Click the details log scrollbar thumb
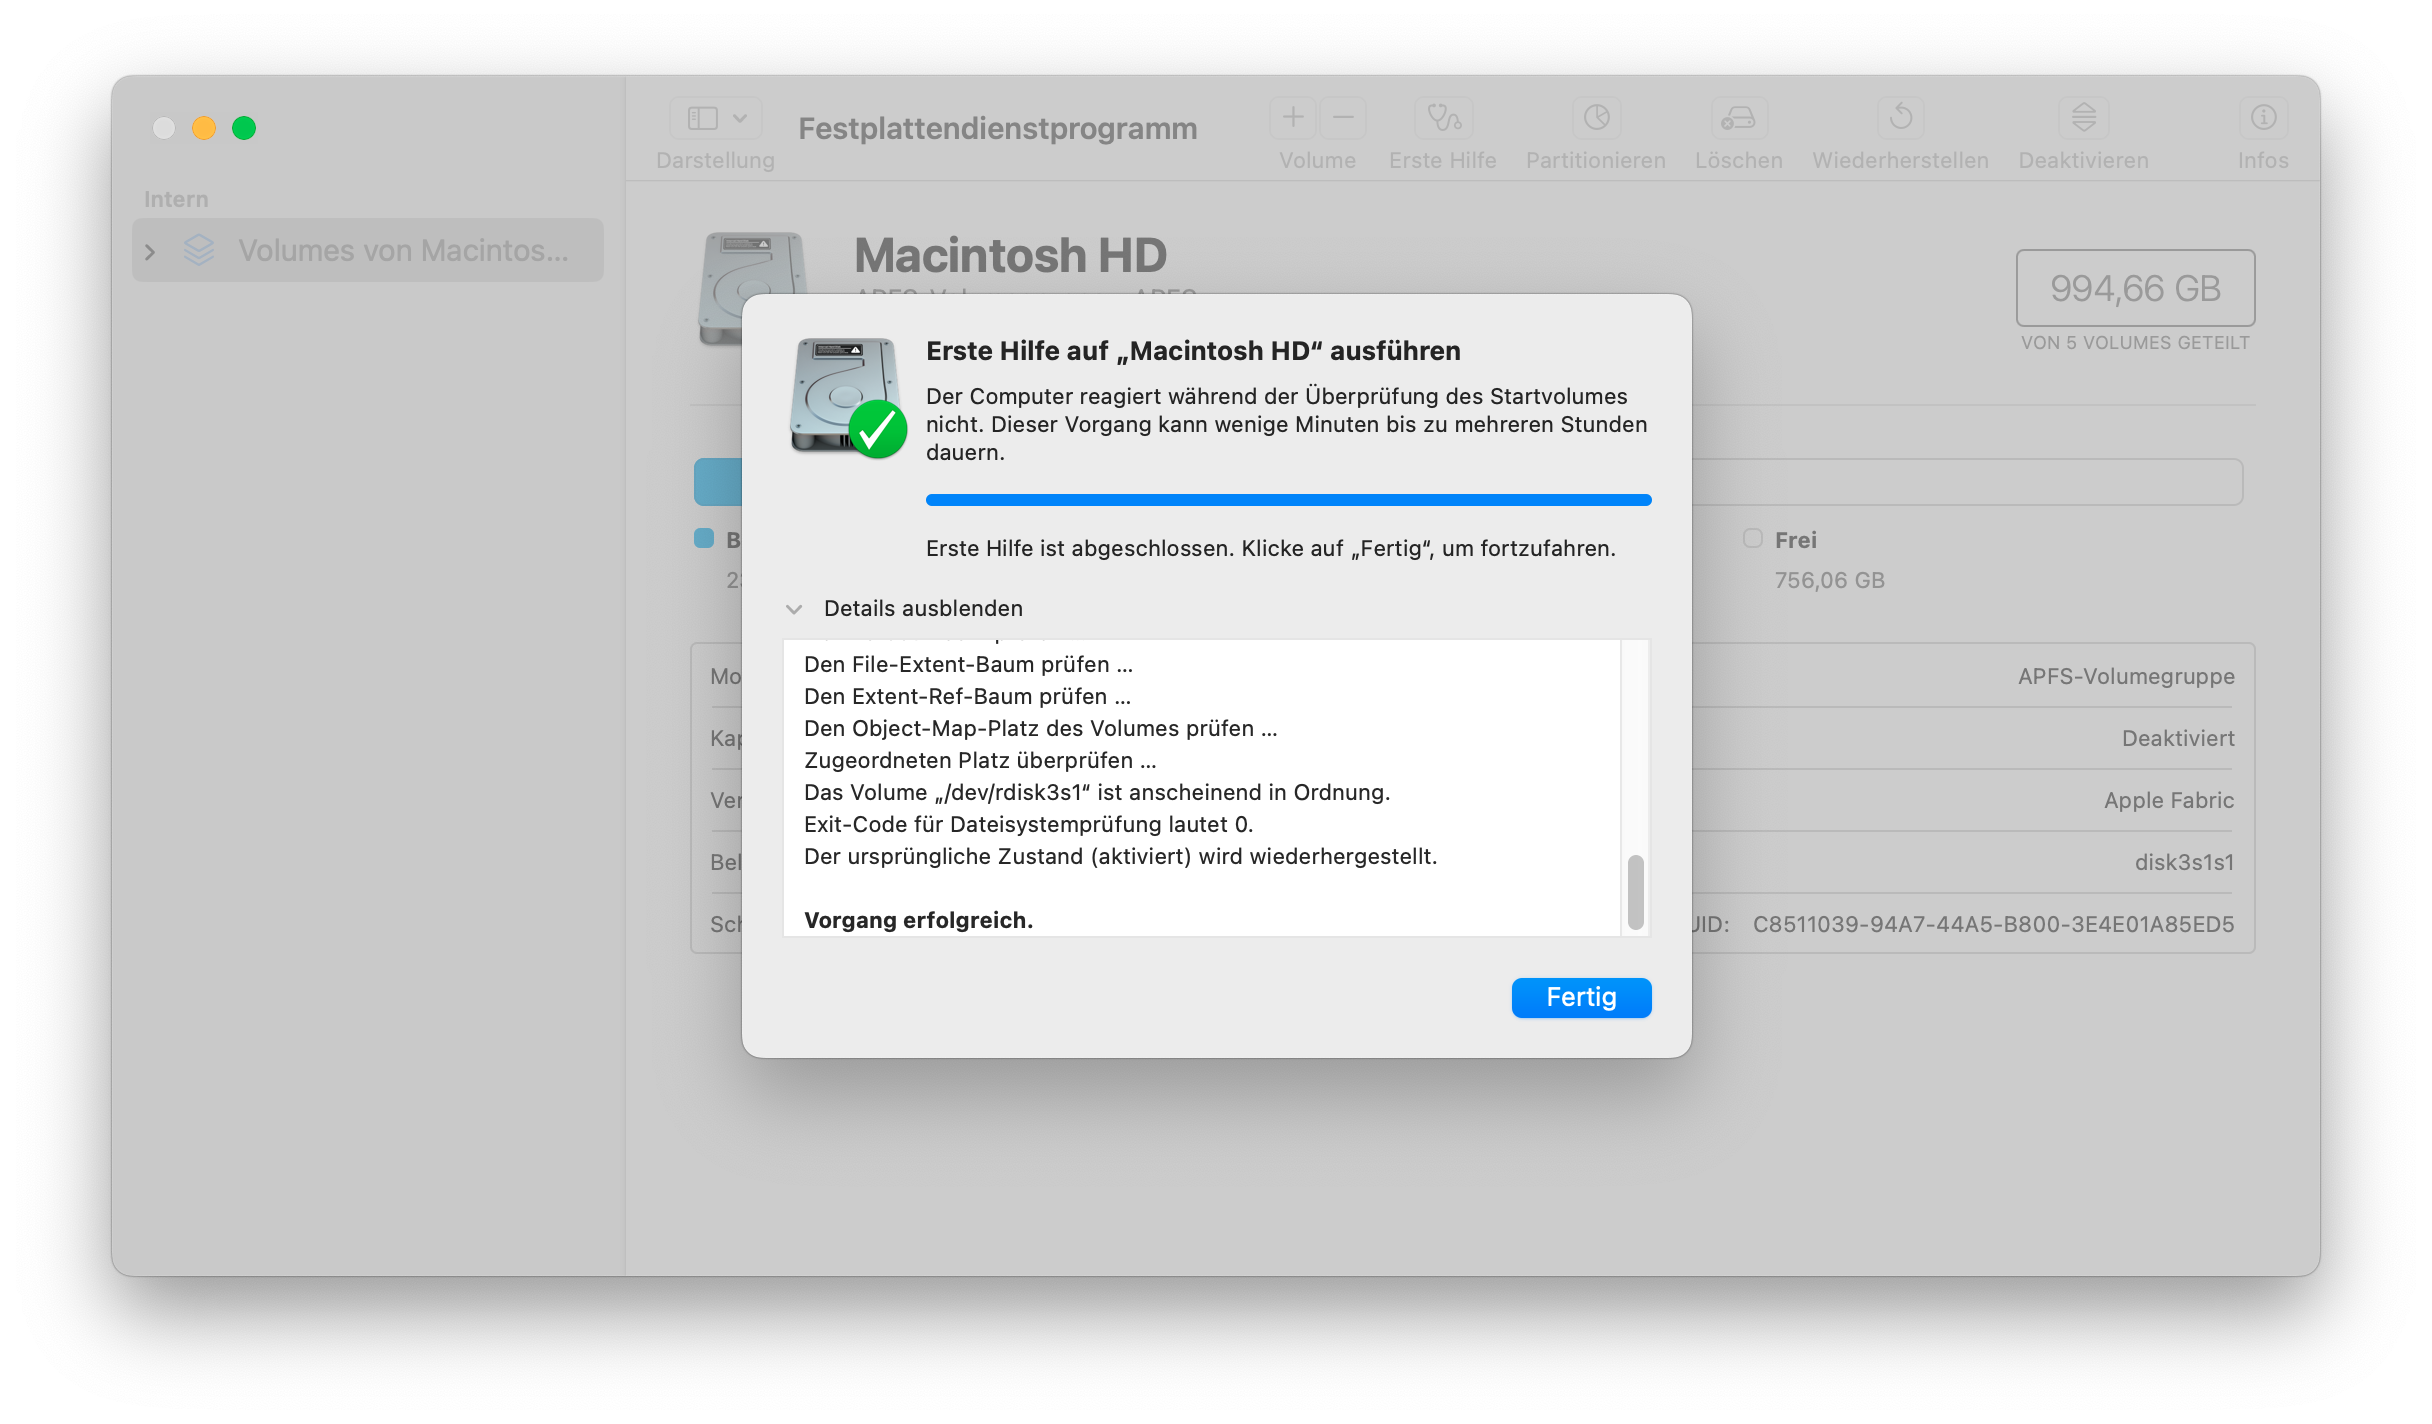Viewport: 2432px width, 1424px height. click(1636, 892)
